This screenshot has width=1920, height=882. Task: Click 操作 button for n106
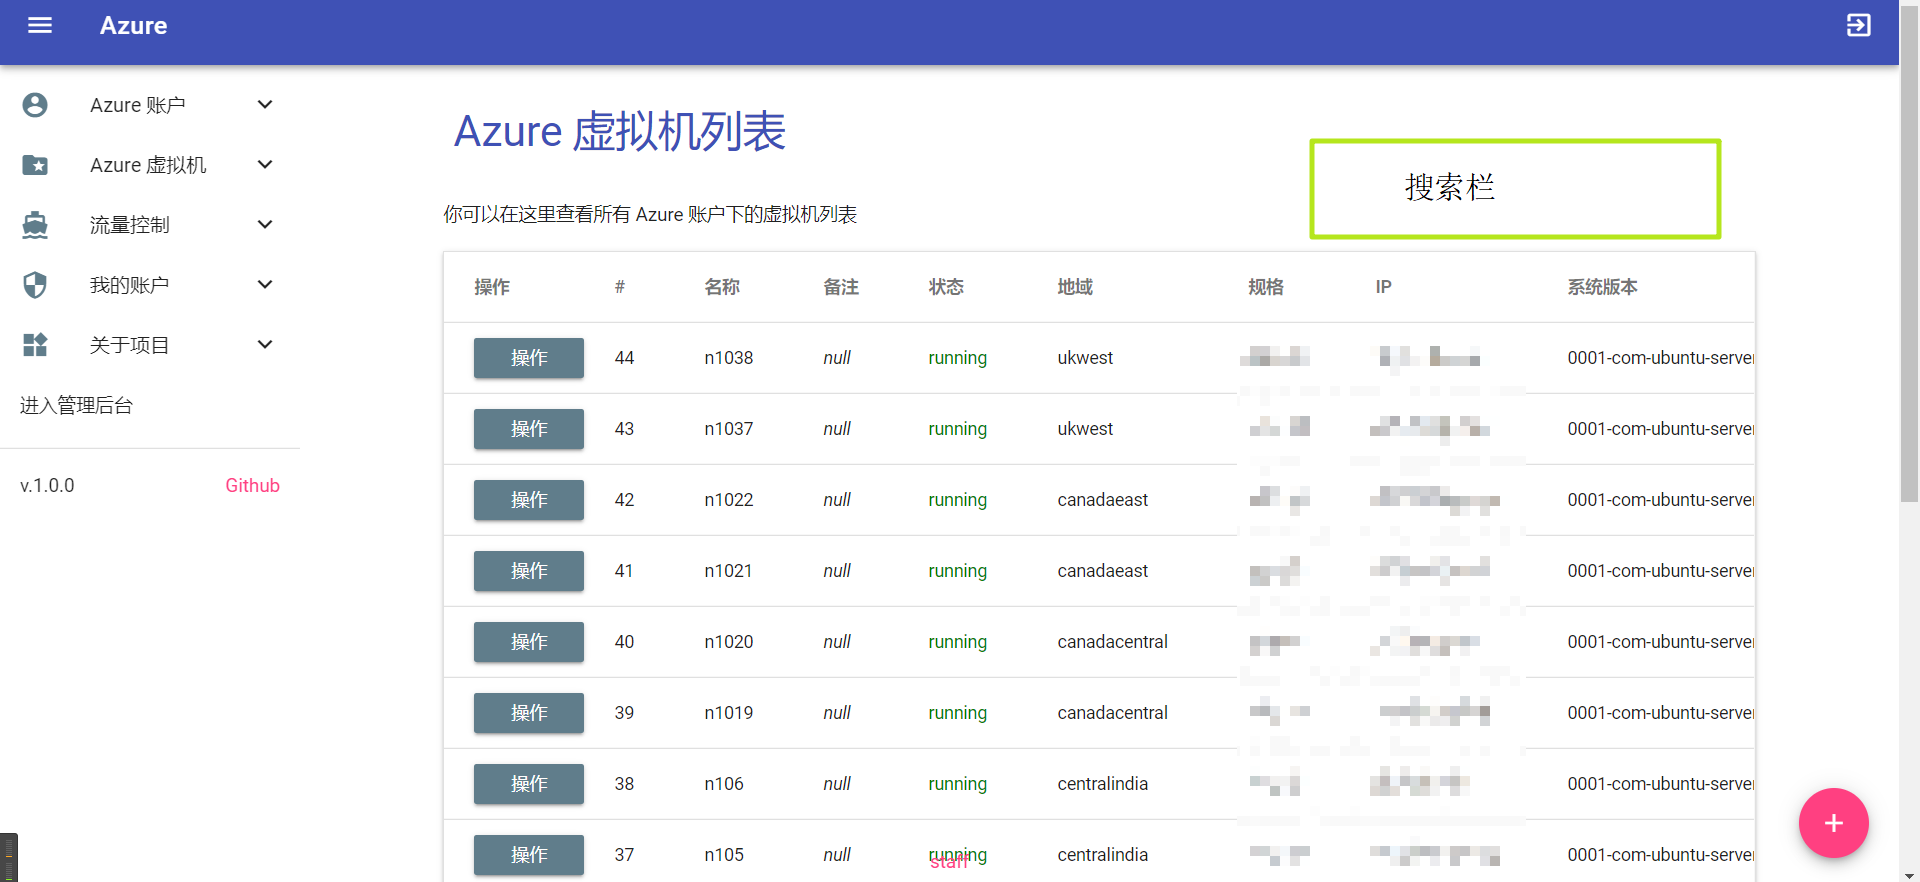tap(529, 784)
